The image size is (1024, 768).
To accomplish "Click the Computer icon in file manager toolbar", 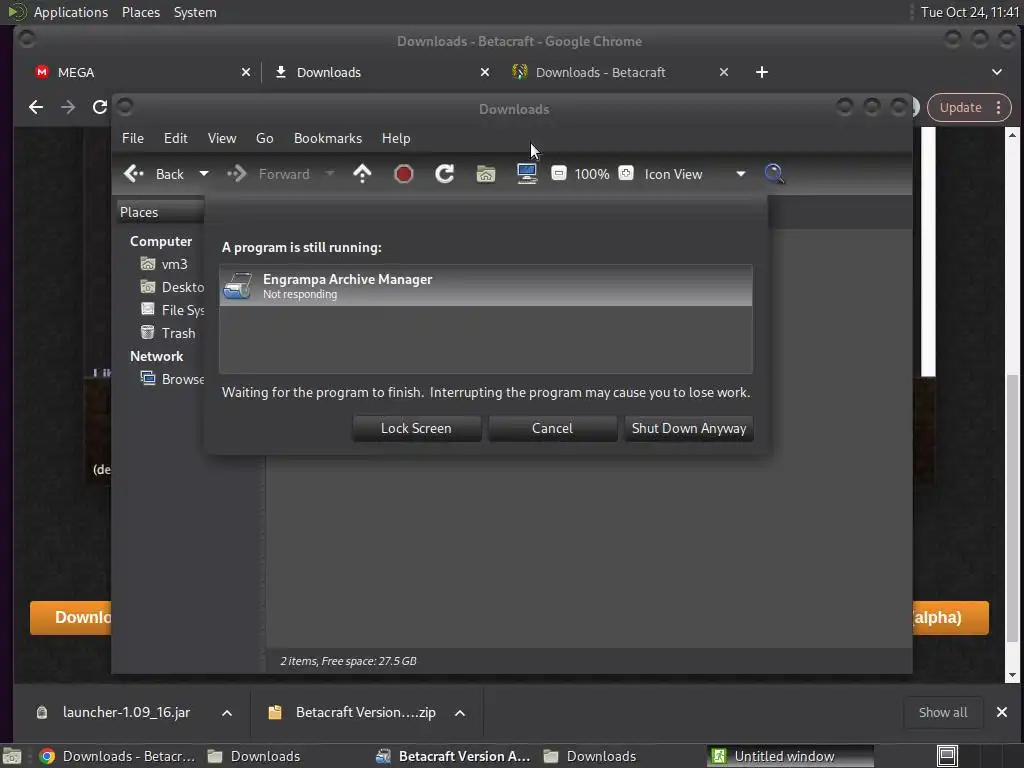I will click(526, 174).
